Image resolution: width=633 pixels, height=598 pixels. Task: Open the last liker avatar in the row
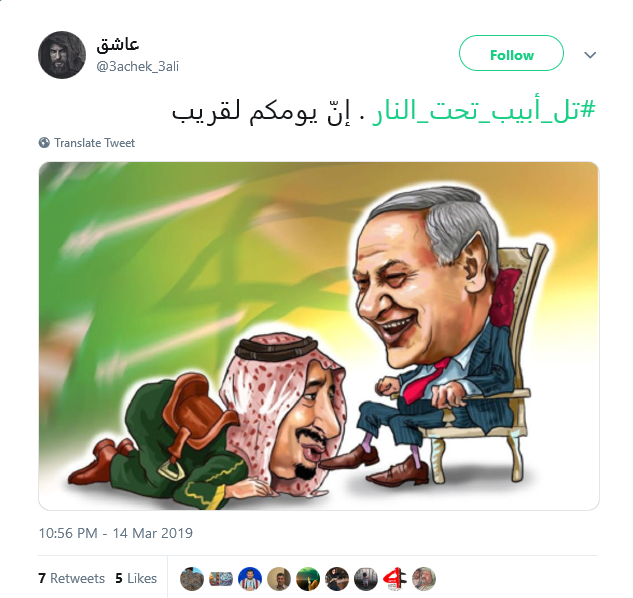[424, 579]
